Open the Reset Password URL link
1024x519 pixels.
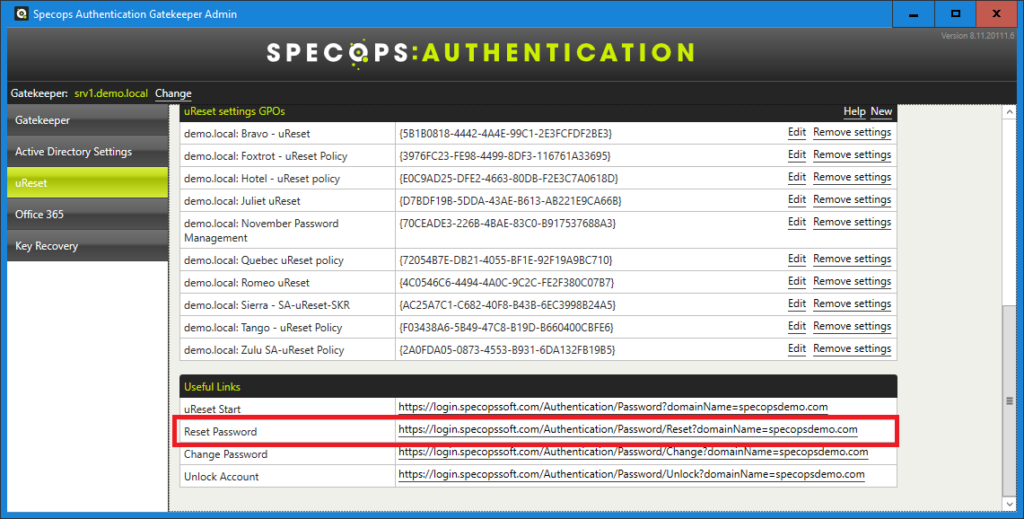coord(628,430)
